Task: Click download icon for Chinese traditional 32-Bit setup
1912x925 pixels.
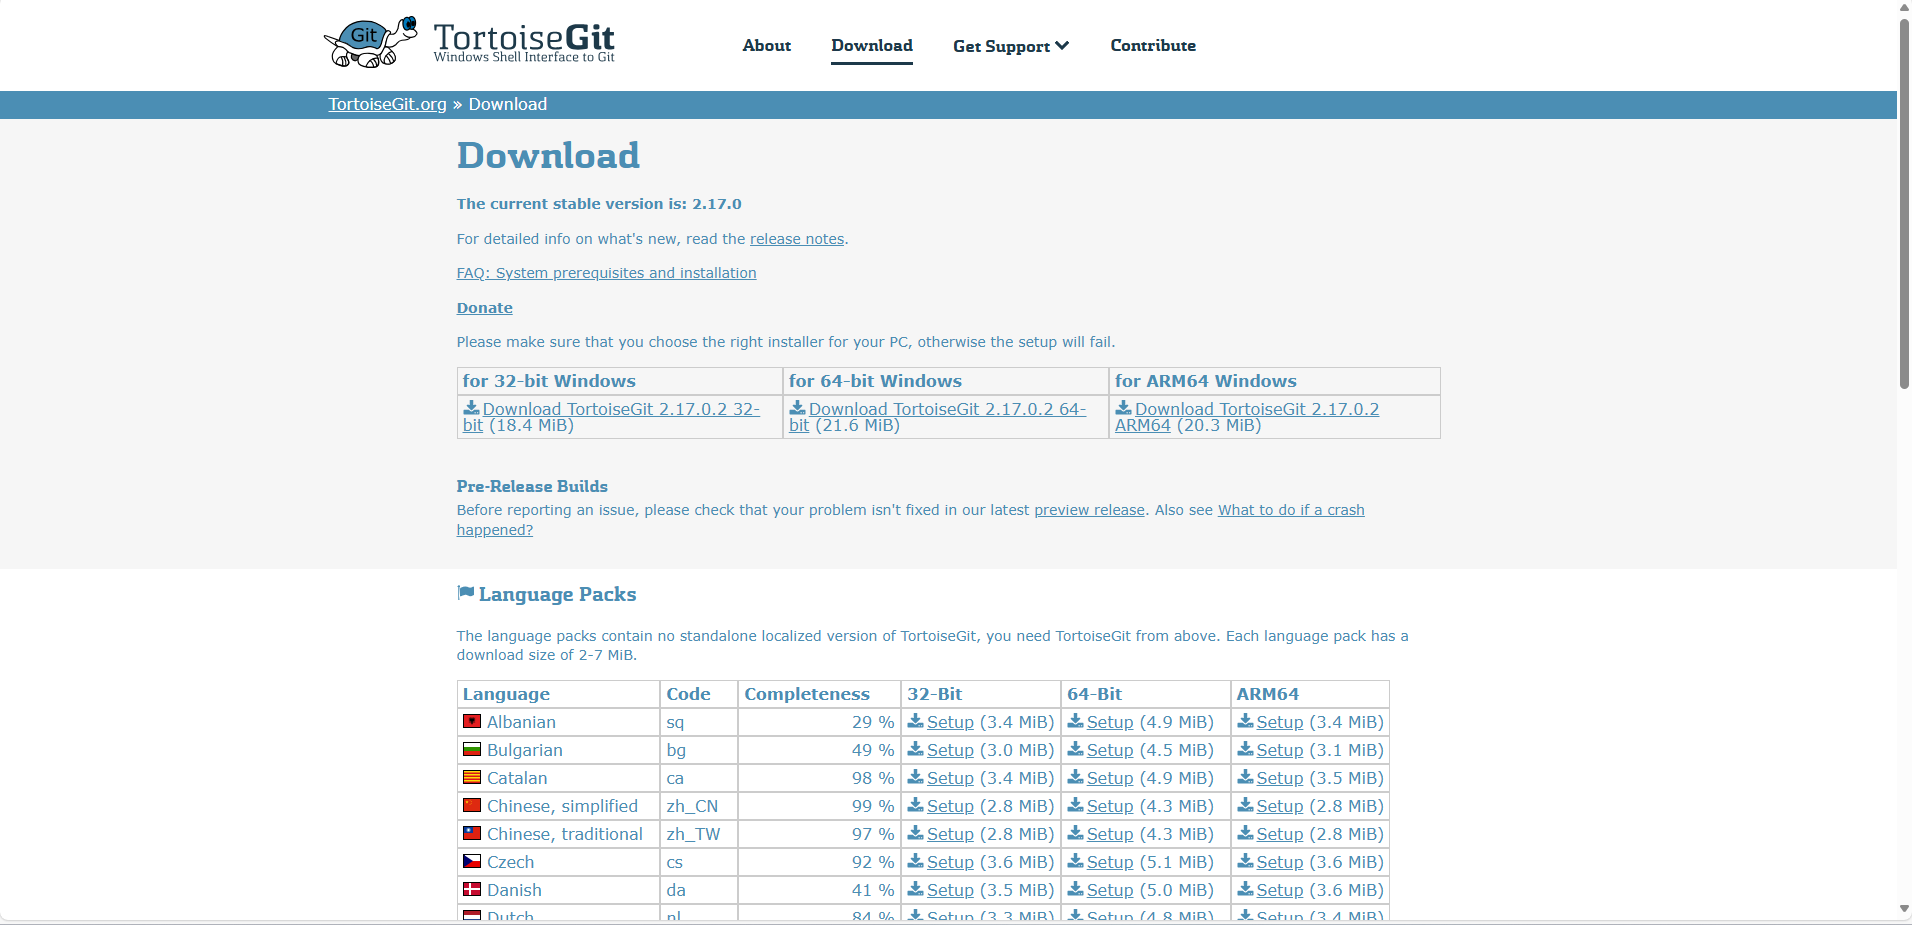Action: click(x=915, y=833)
